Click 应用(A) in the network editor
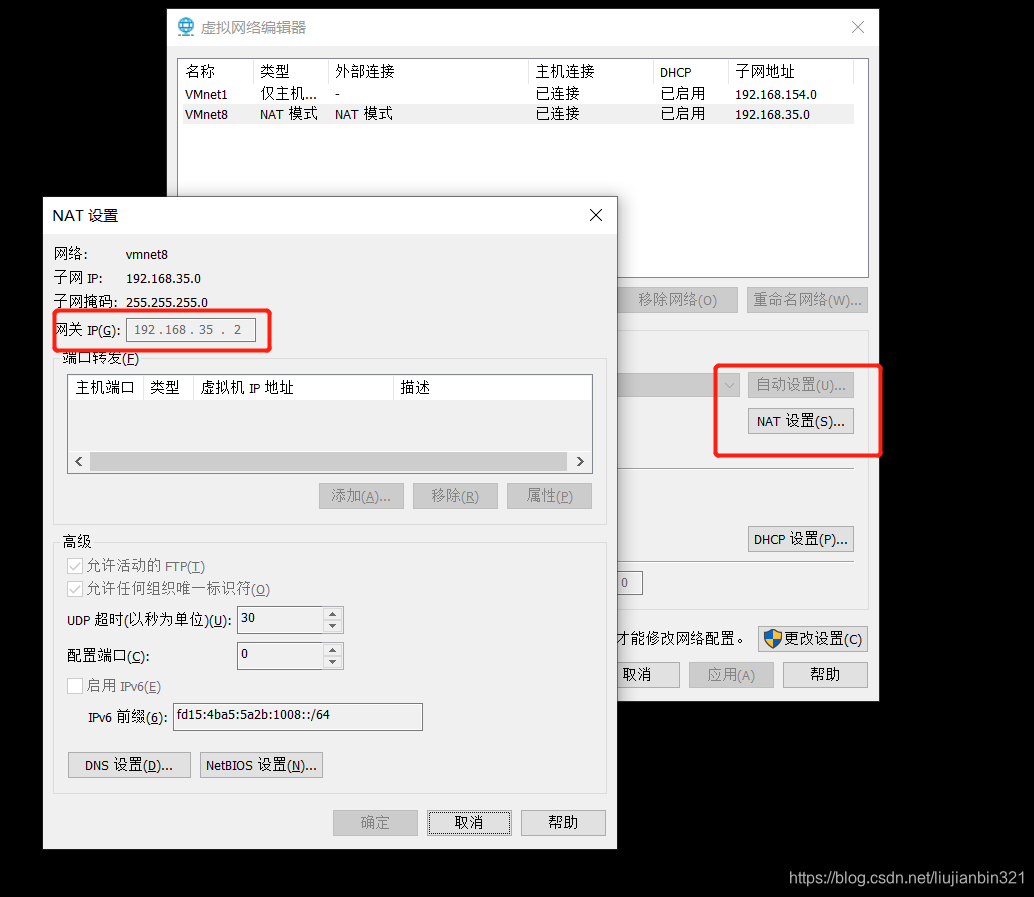Screen dimensions: 1034x897 tap(730, 674)
